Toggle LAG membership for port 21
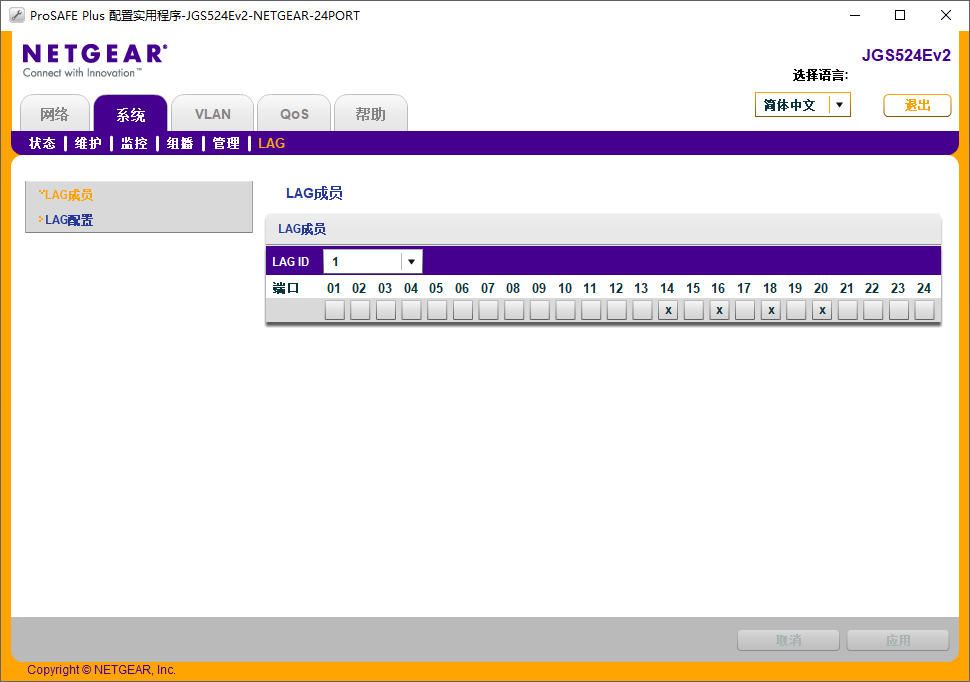The height and width of the screenshot is (682, 970). pos(848,310)
